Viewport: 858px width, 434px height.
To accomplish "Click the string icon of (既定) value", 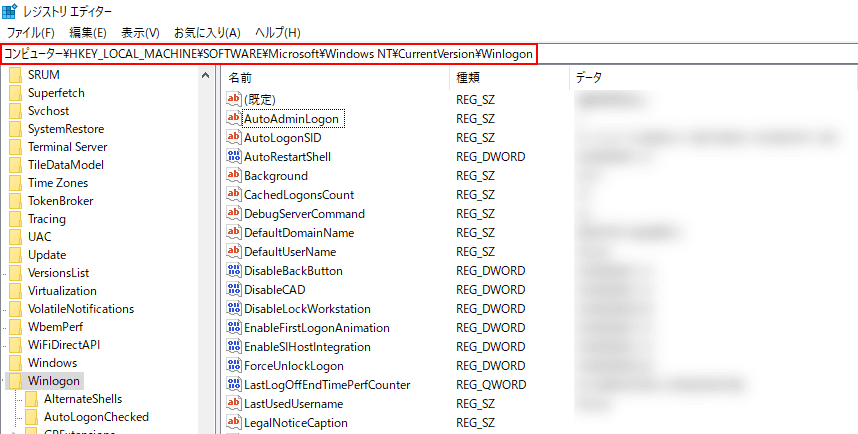I will [x=234, y=99].
